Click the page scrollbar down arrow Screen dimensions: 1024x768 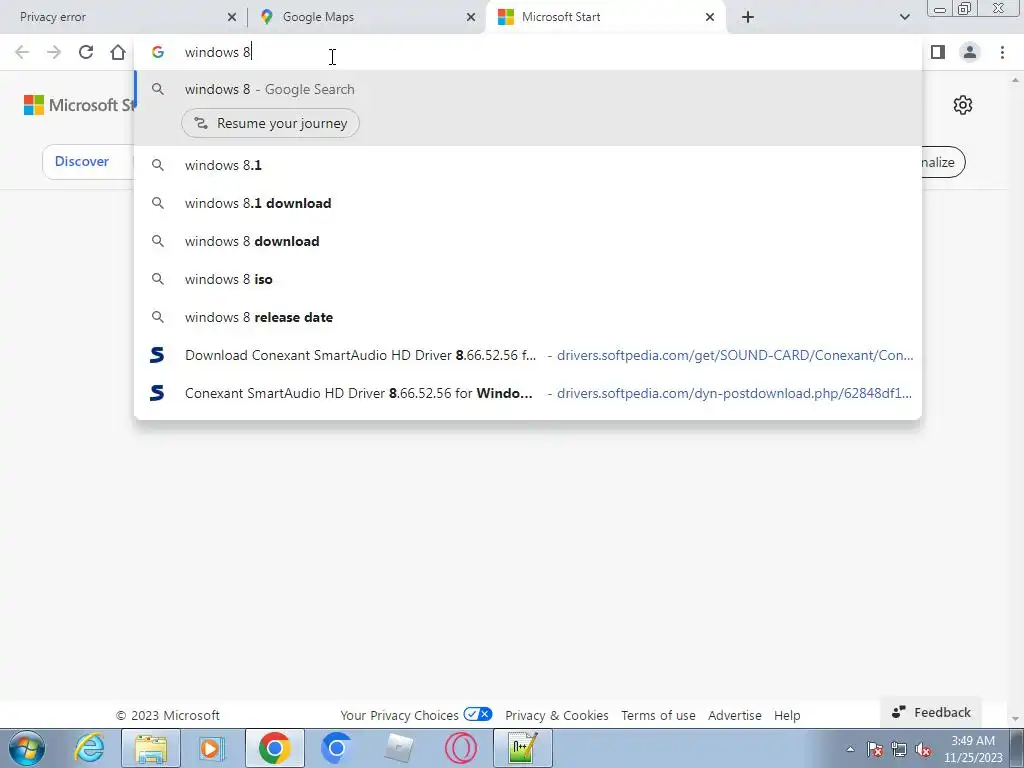pyautogui.click(x=1015, y=719)
